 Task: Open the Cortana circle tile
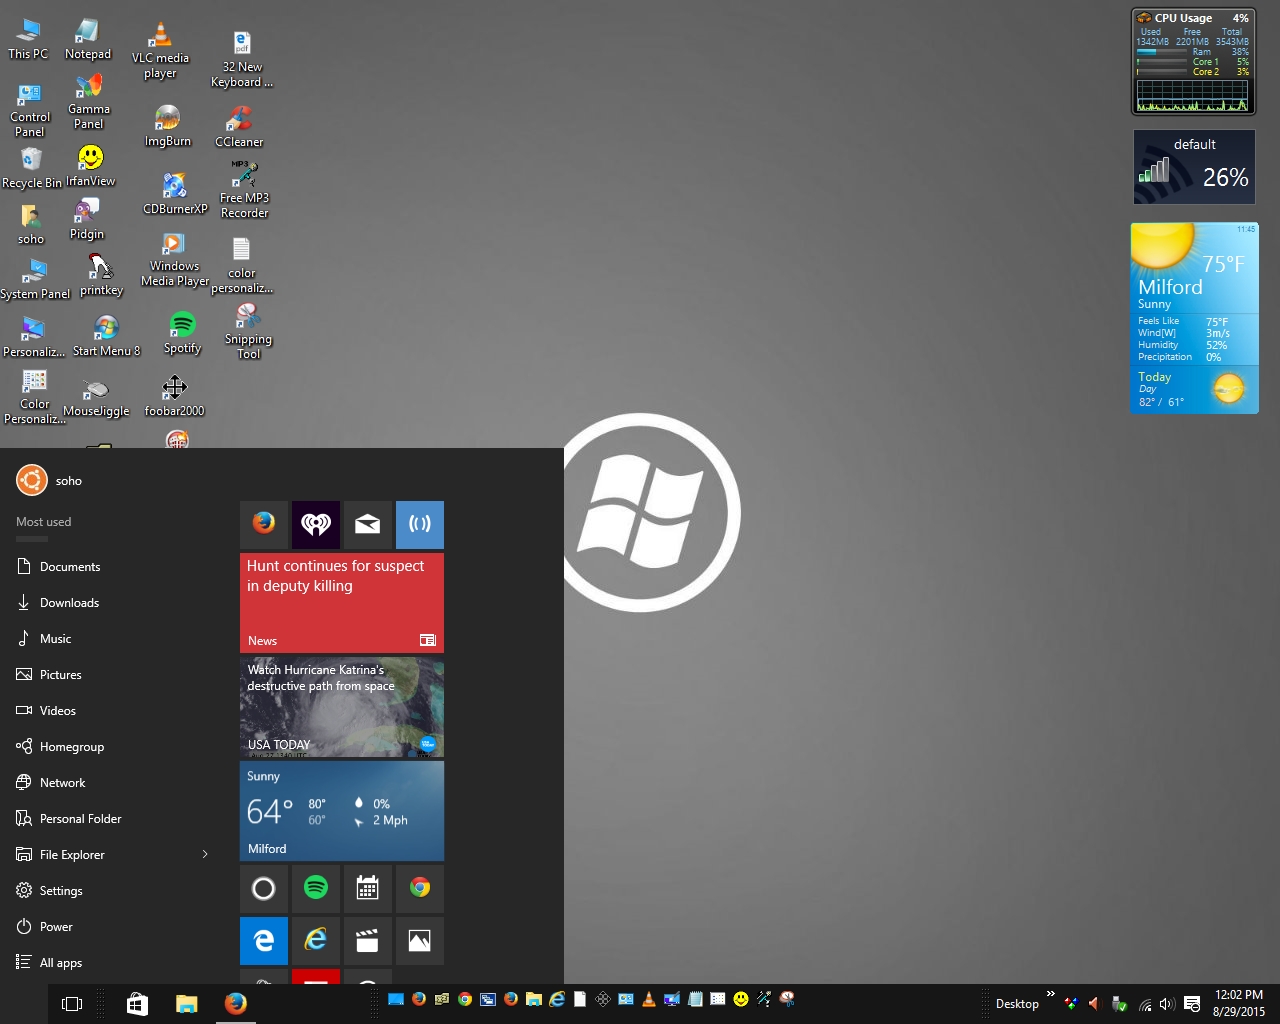point(264,888)
